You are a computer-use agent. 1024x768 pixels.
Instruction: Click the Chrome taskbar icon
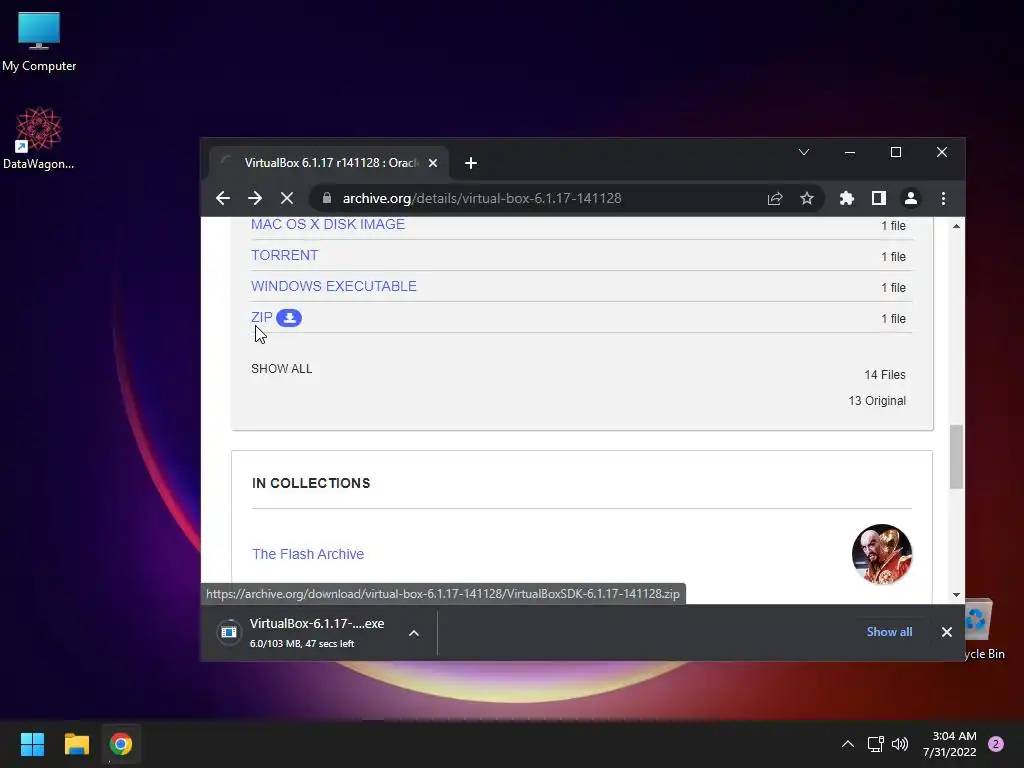(120, 744)
